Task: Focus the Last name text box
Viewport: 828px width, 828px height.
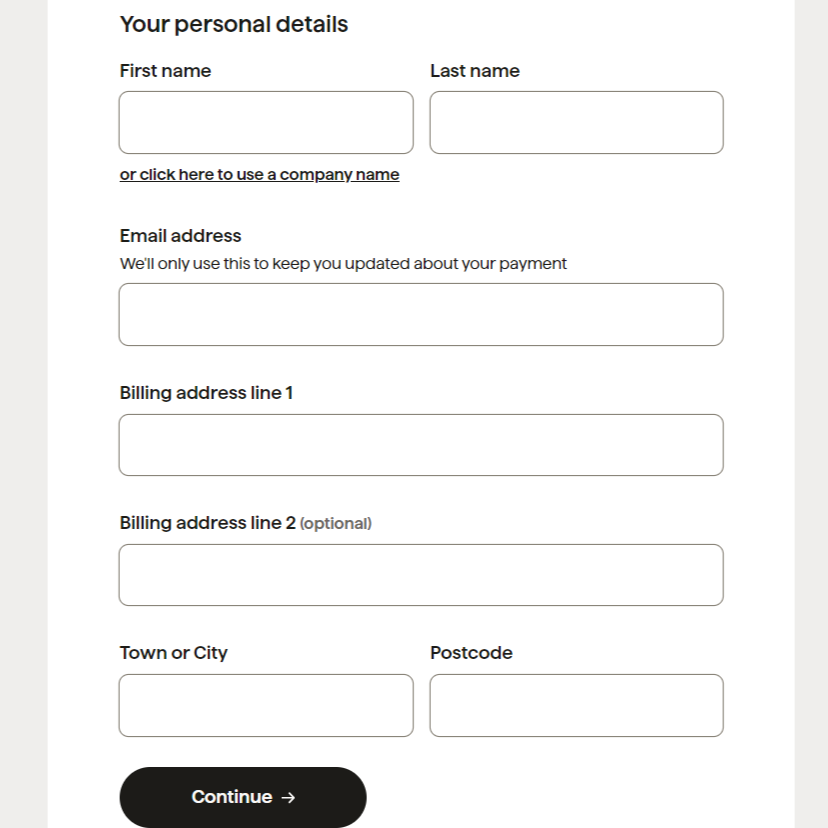Action: [576, 123]
